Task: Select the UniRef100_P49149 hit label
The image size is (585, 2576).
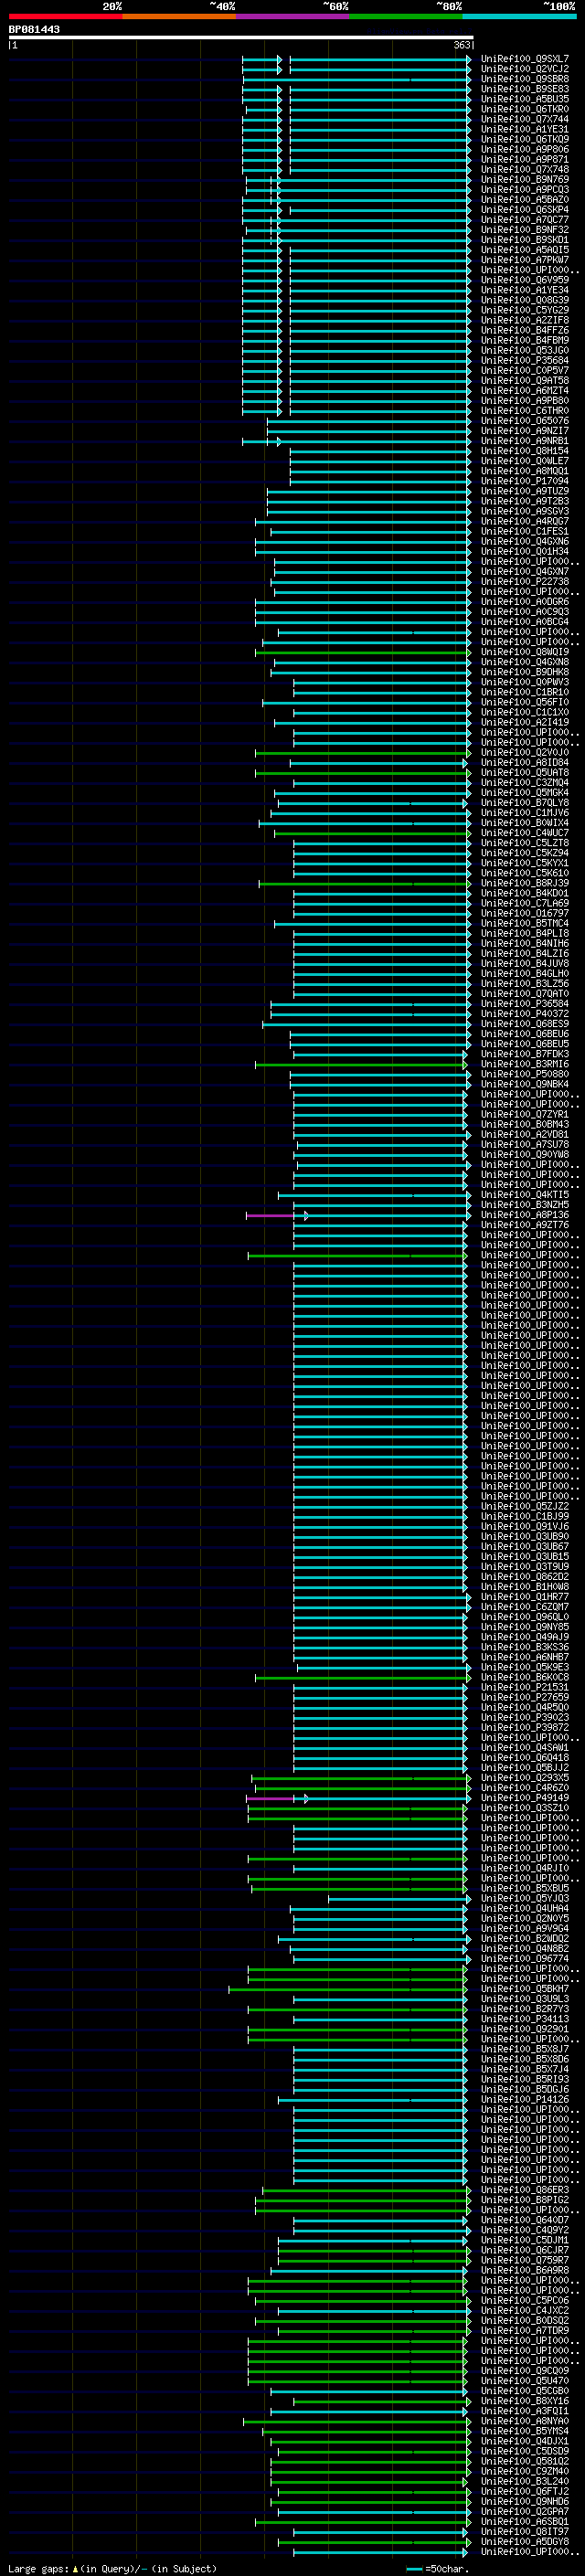Action: point(524,1798)
